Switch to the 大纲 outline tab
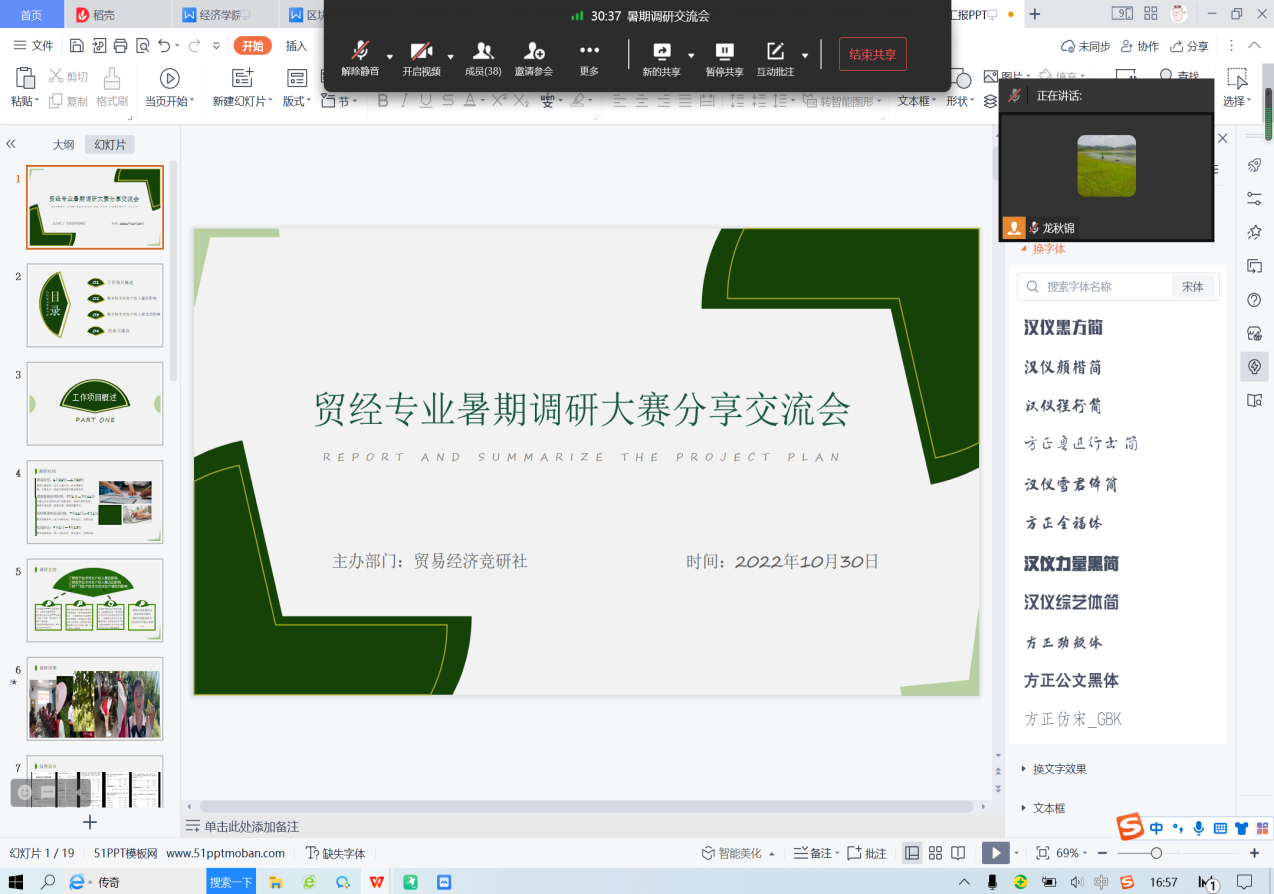 pyautogui.click(x=63, y=145)
